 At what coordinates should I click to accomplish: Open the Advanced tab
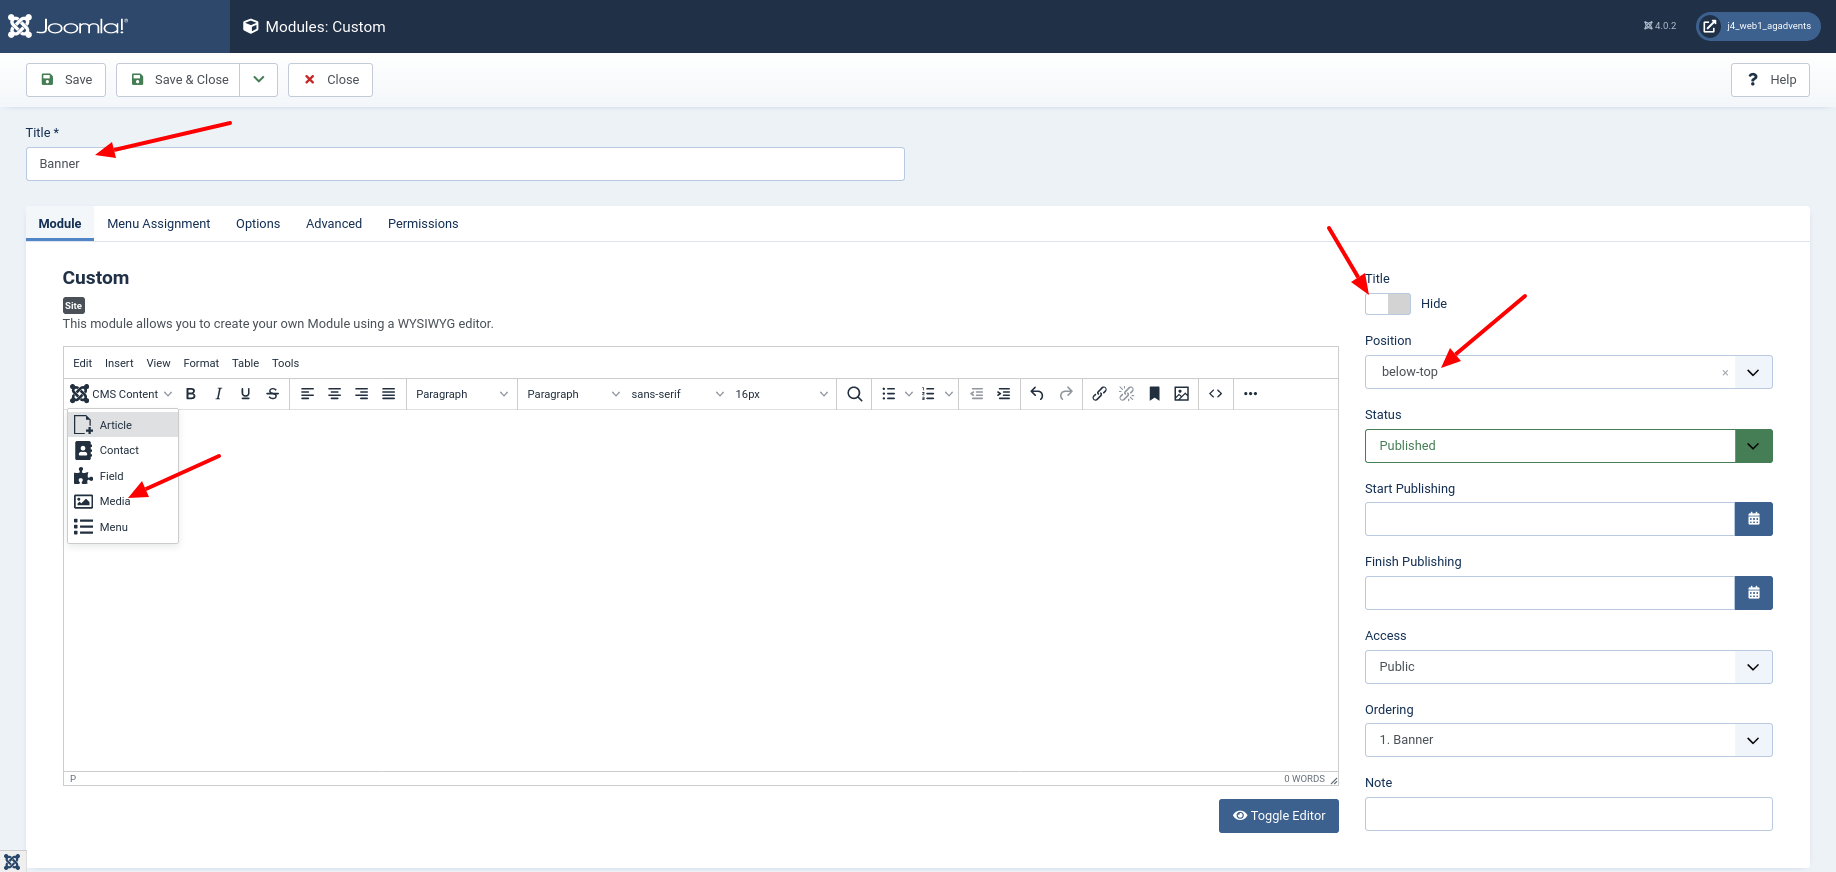(x=334, y=224)
